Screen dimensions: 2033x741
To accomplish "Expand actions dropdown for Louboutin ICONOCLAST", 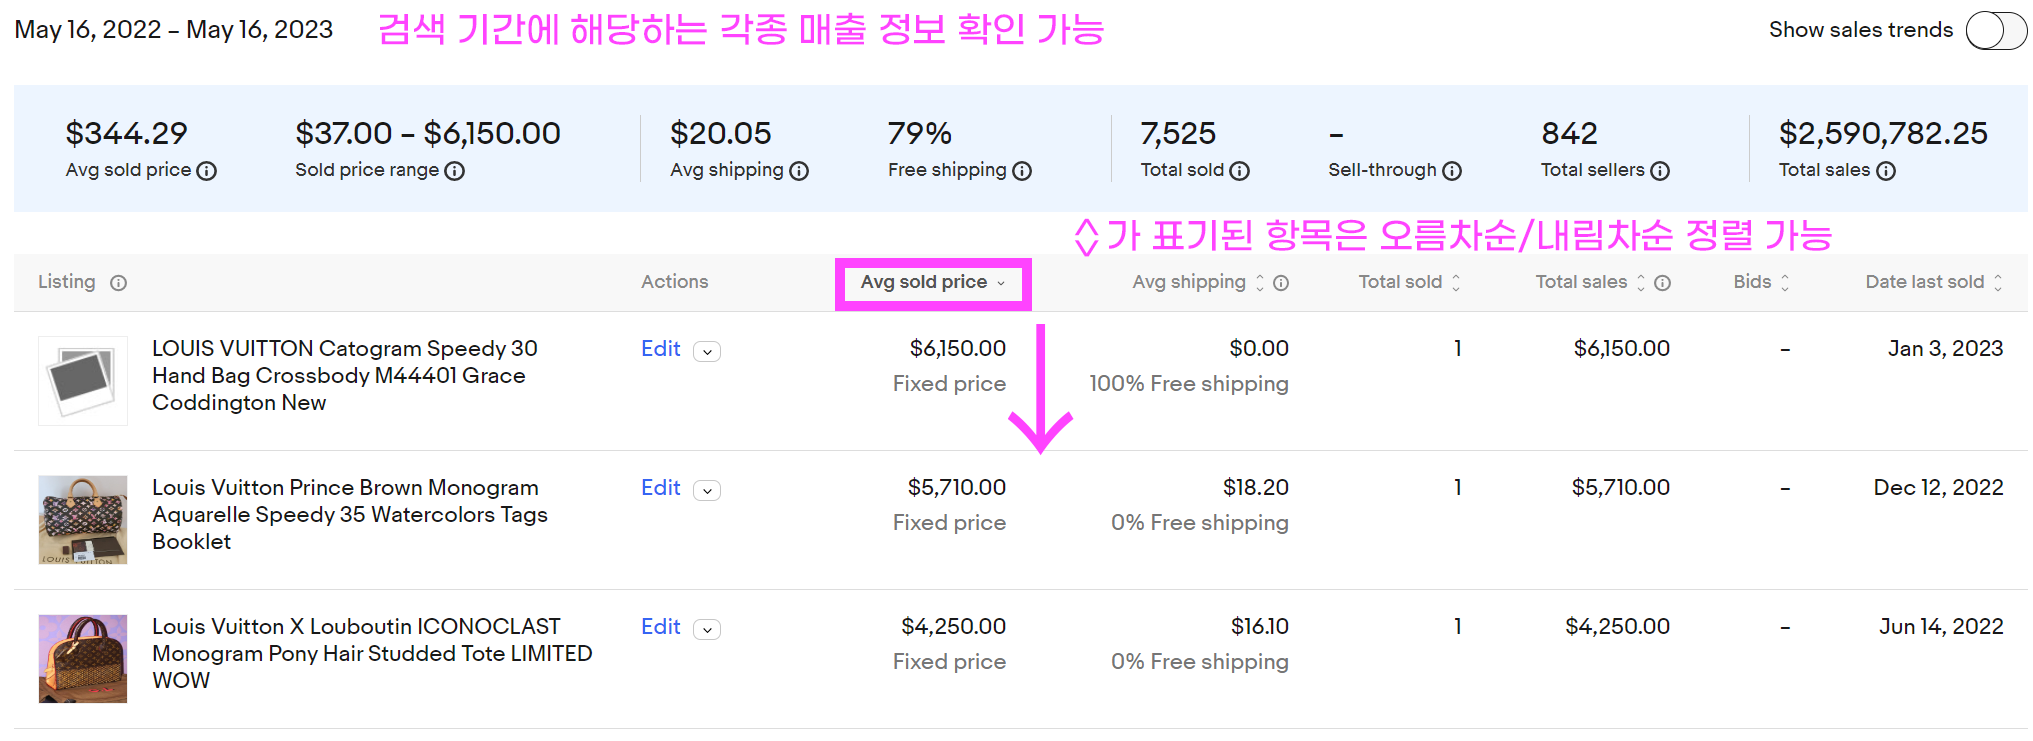I will pyautogui.click(x=707, y=629).
